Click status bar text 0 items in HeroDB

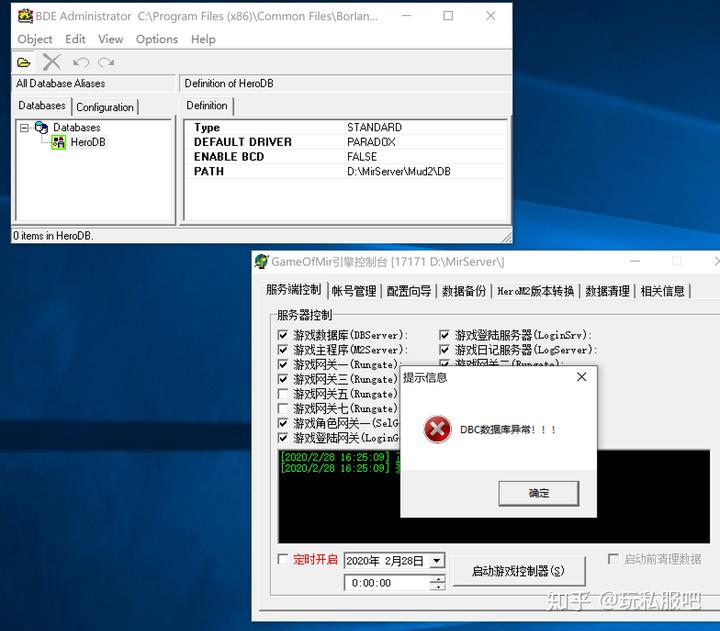tap(53, 236)
